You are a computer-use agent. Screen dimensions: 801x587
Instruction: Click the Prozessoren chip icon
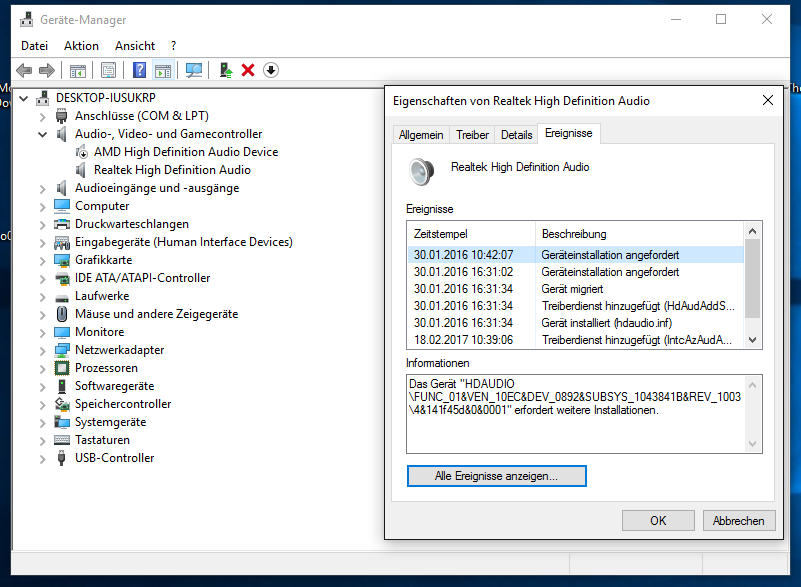click(x=62, y=368)
